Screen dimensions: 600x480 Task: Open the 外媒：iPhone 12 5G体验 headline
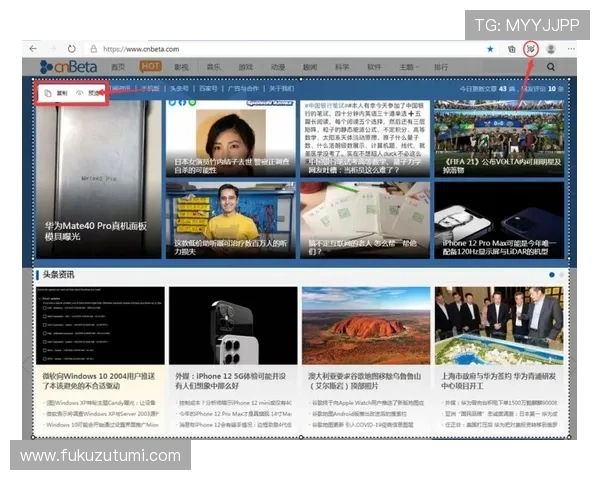231,381
